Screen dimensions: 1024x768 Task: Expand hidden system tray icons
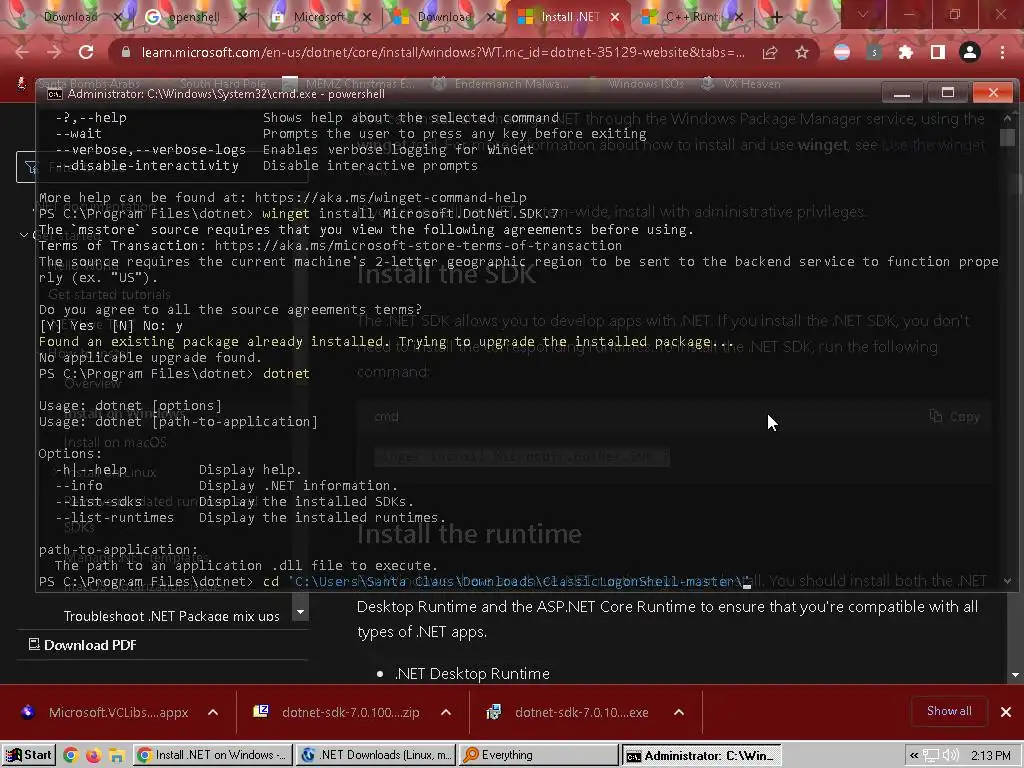(914, 756)
